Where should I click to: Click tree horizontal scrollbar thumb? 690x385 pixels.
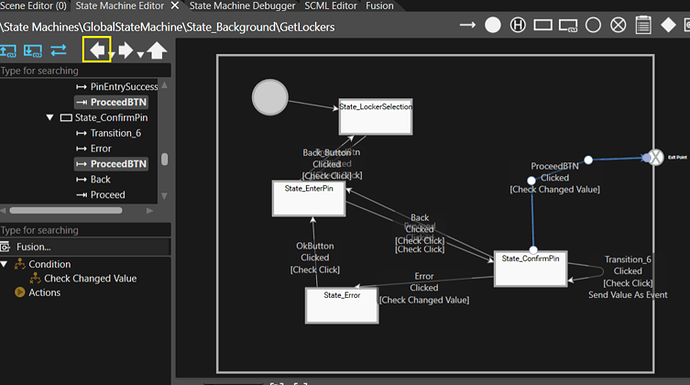click(x=66, y=210)
